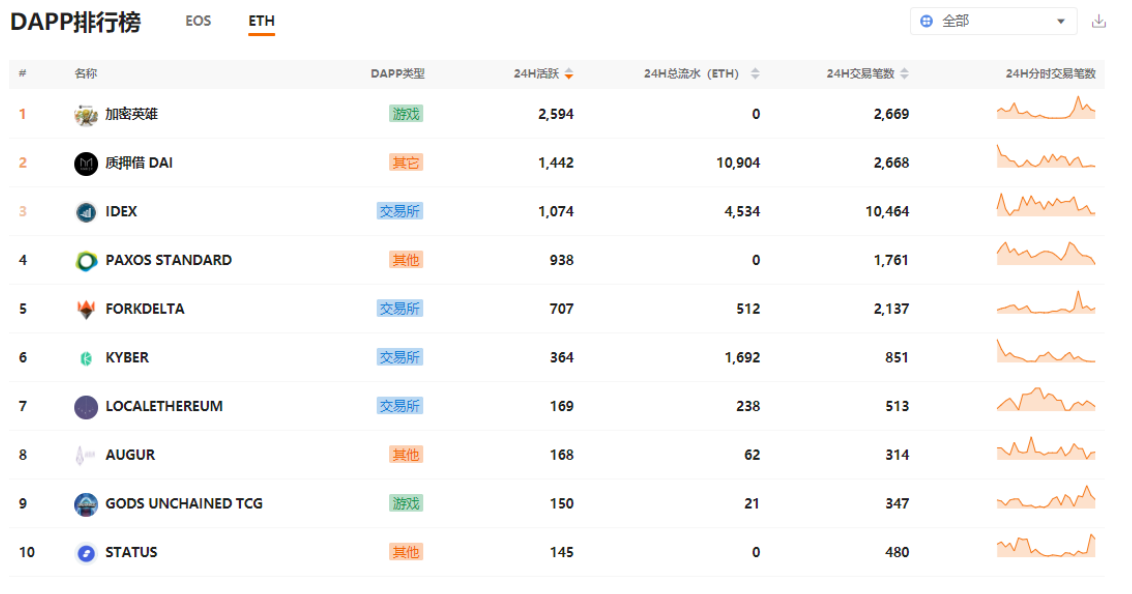
Task: Open the LOCALETHEREUM DApp name
Action: point(165,406)
